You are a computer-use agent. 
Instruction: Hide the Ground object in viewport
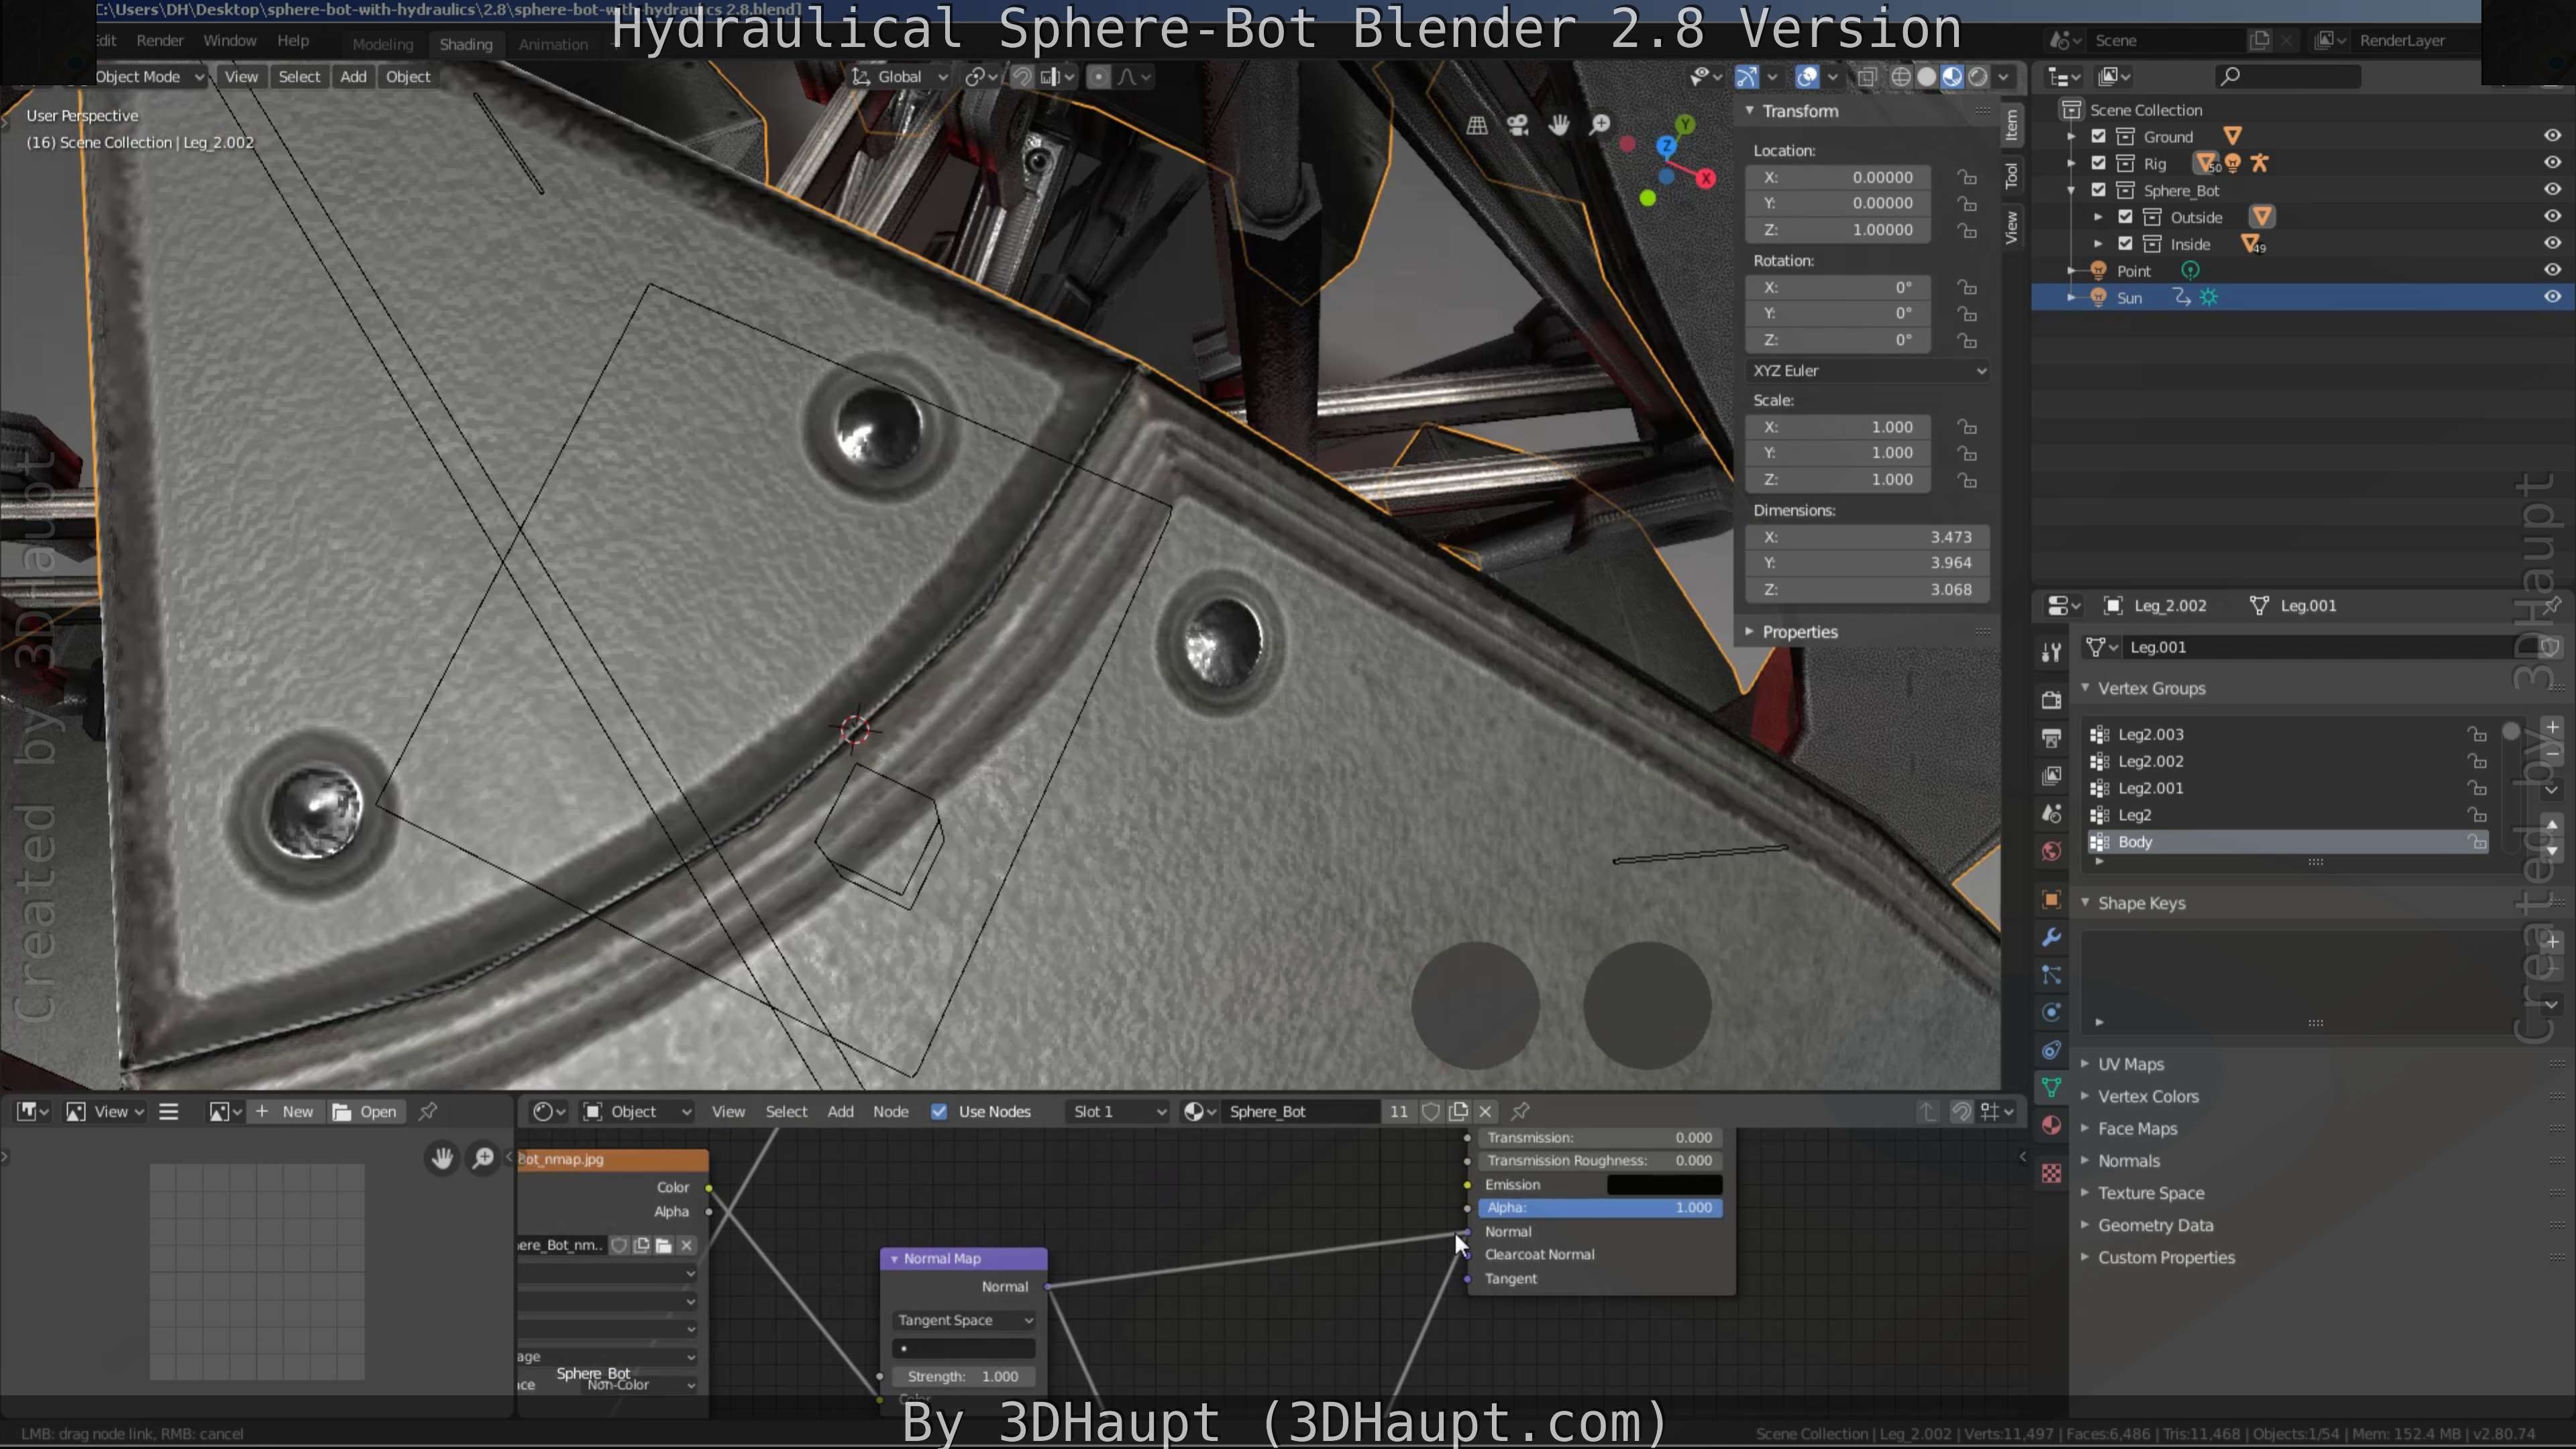click(x=2552, y=136)
